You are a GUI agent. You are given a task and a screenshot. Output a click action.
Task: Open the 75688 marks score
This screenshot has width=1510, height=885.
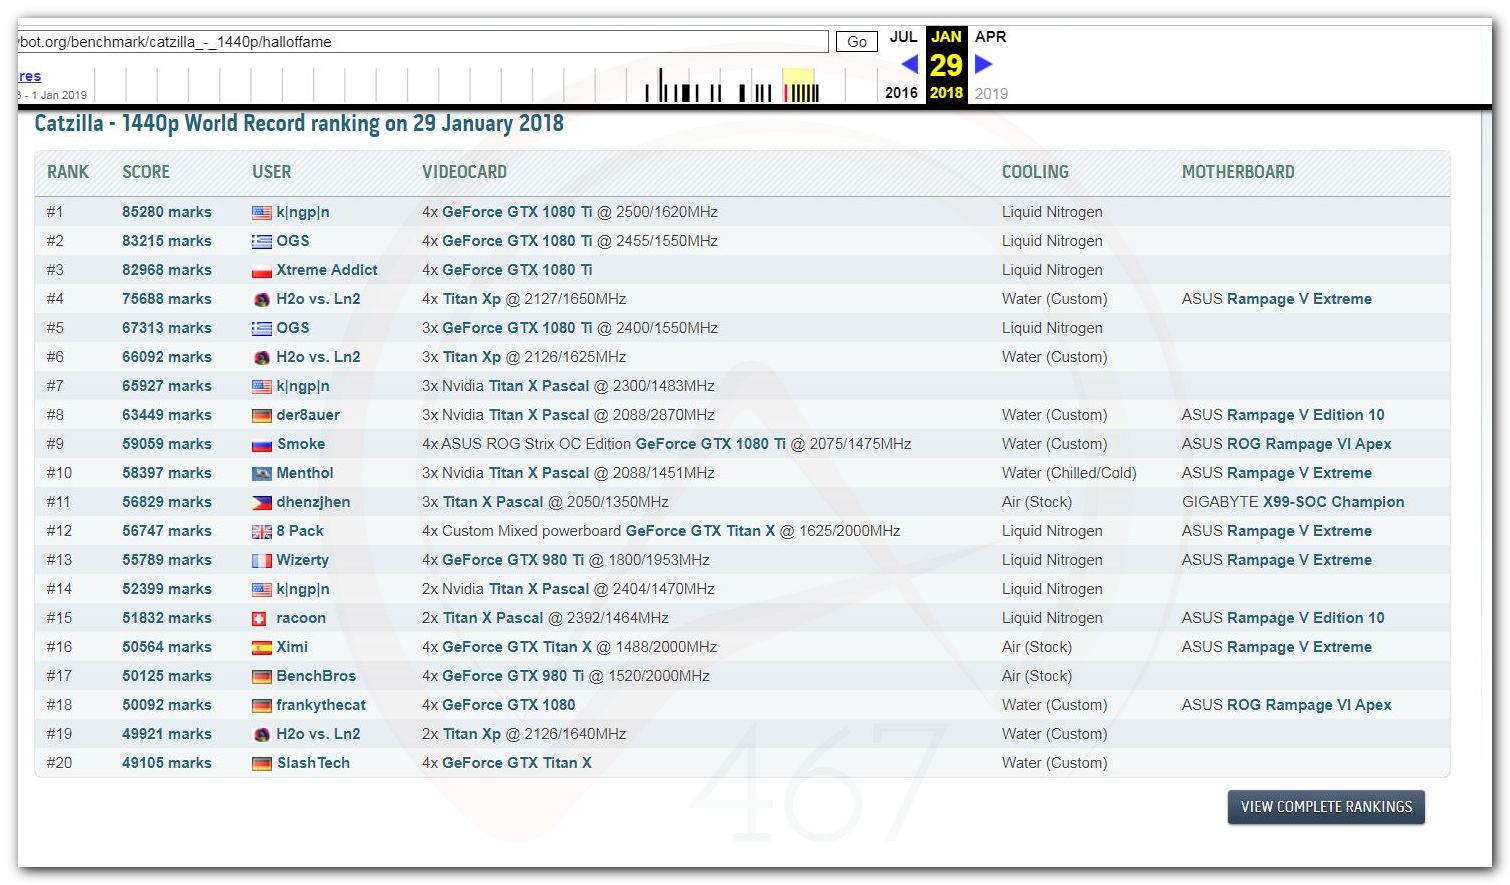click(x=167, y=299)
